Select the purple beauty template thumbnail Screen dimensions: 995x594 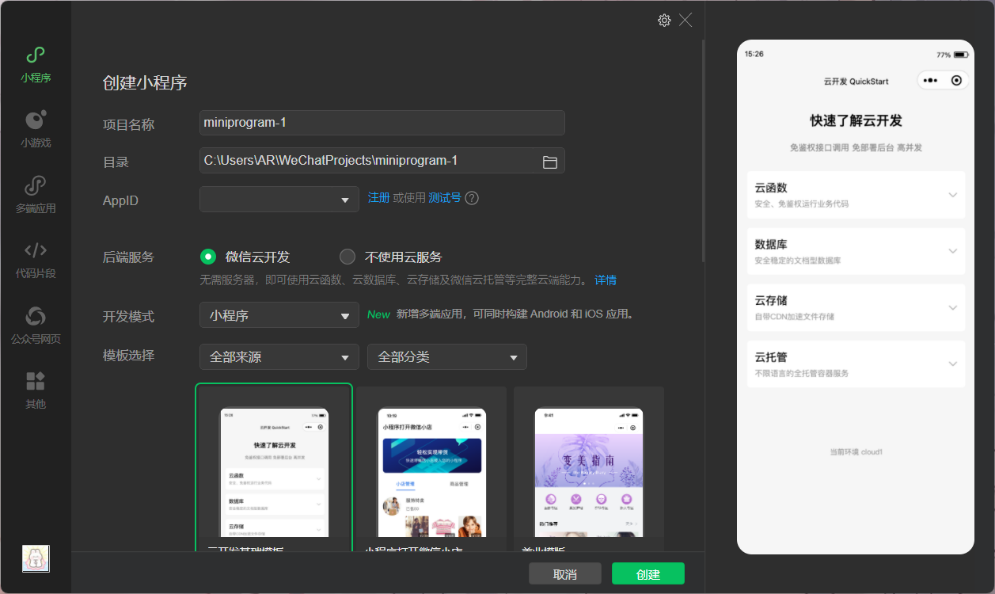[x=589, y=470]
